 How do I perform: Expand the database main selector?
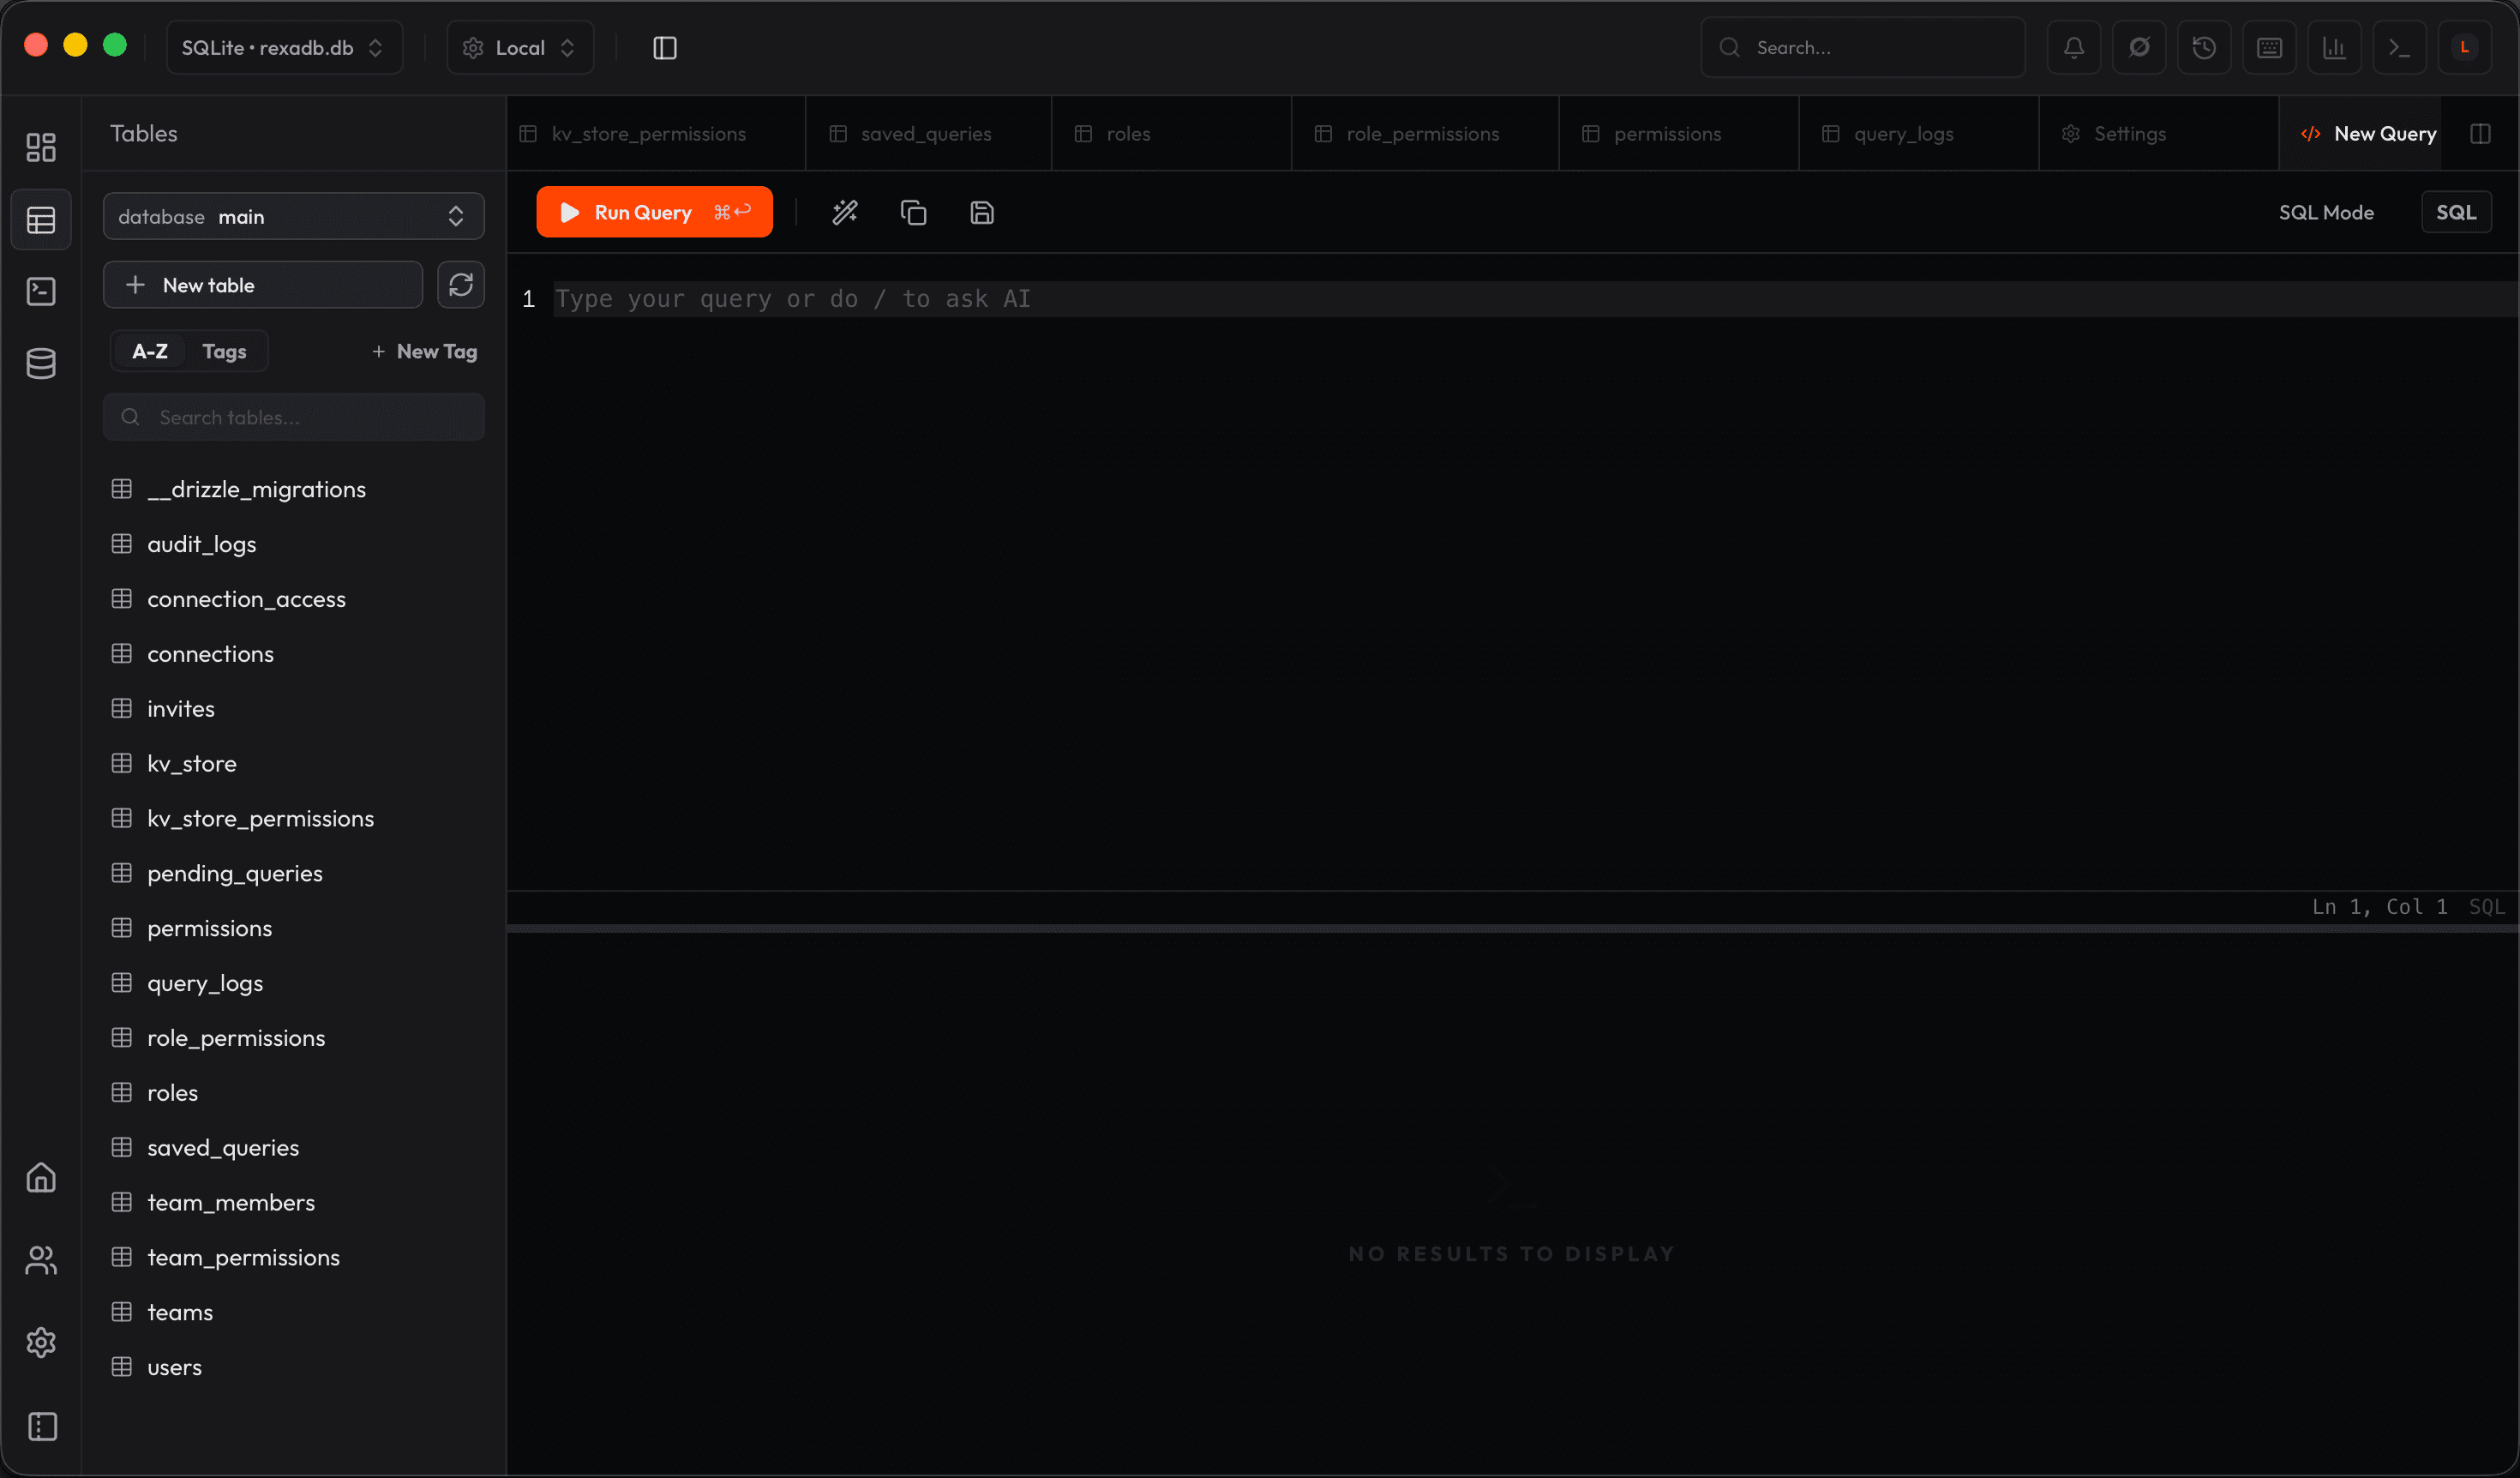tap(294, 217)
